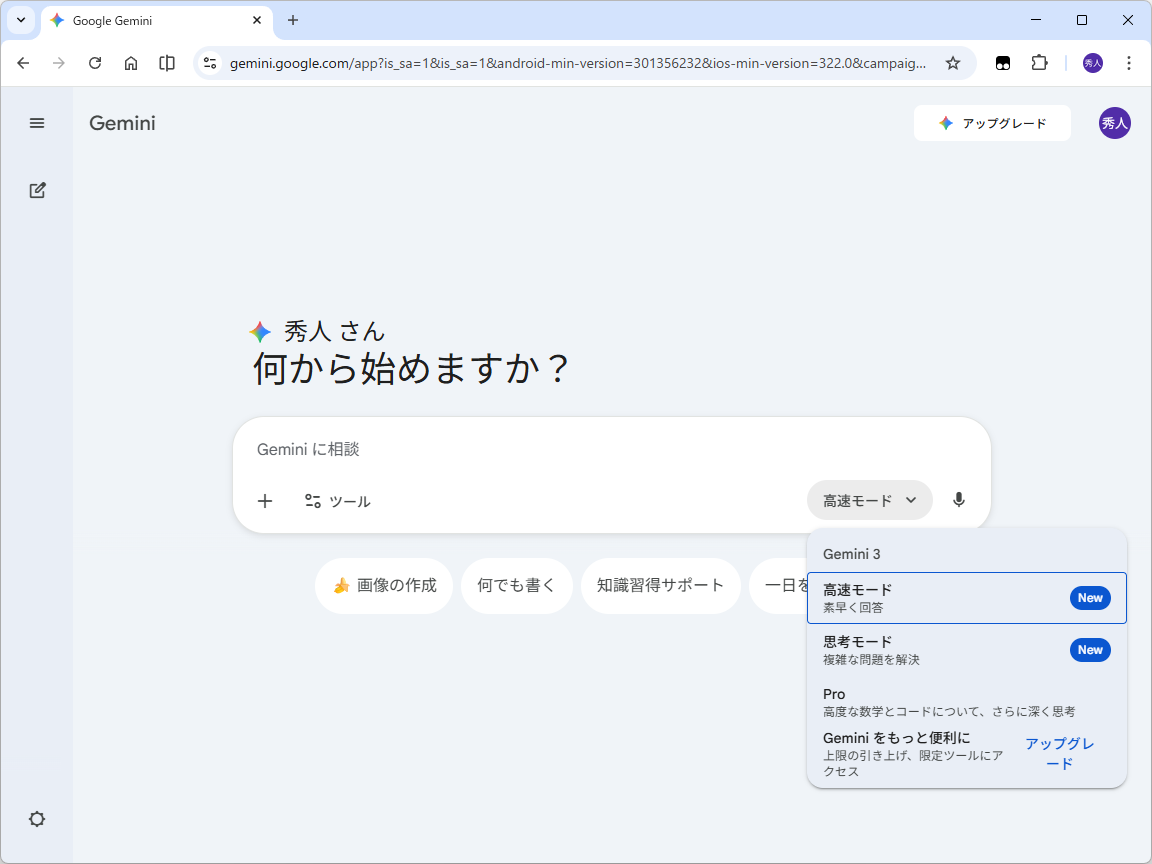Go to the browser home page icon
The width and height of the screenshot is (1152, 864).
[131, 63]
